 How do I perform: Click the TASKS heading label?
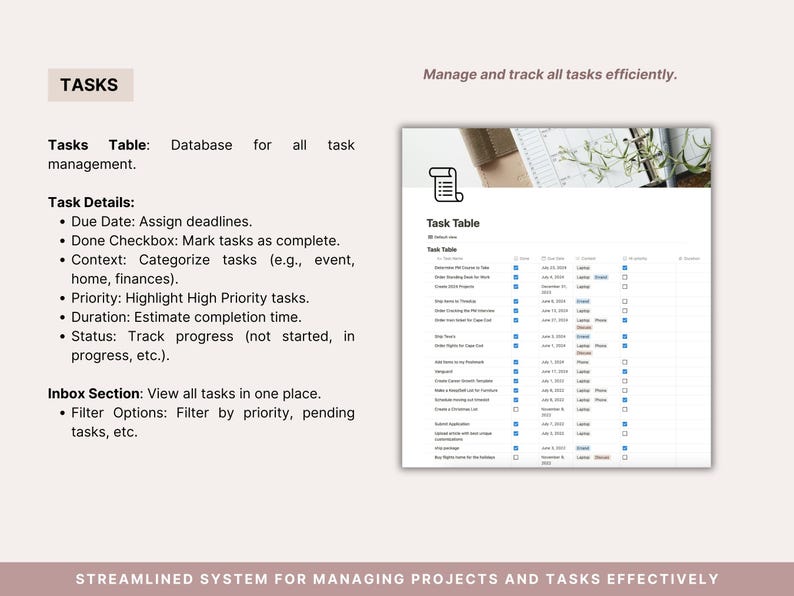(x=90, y=85)
